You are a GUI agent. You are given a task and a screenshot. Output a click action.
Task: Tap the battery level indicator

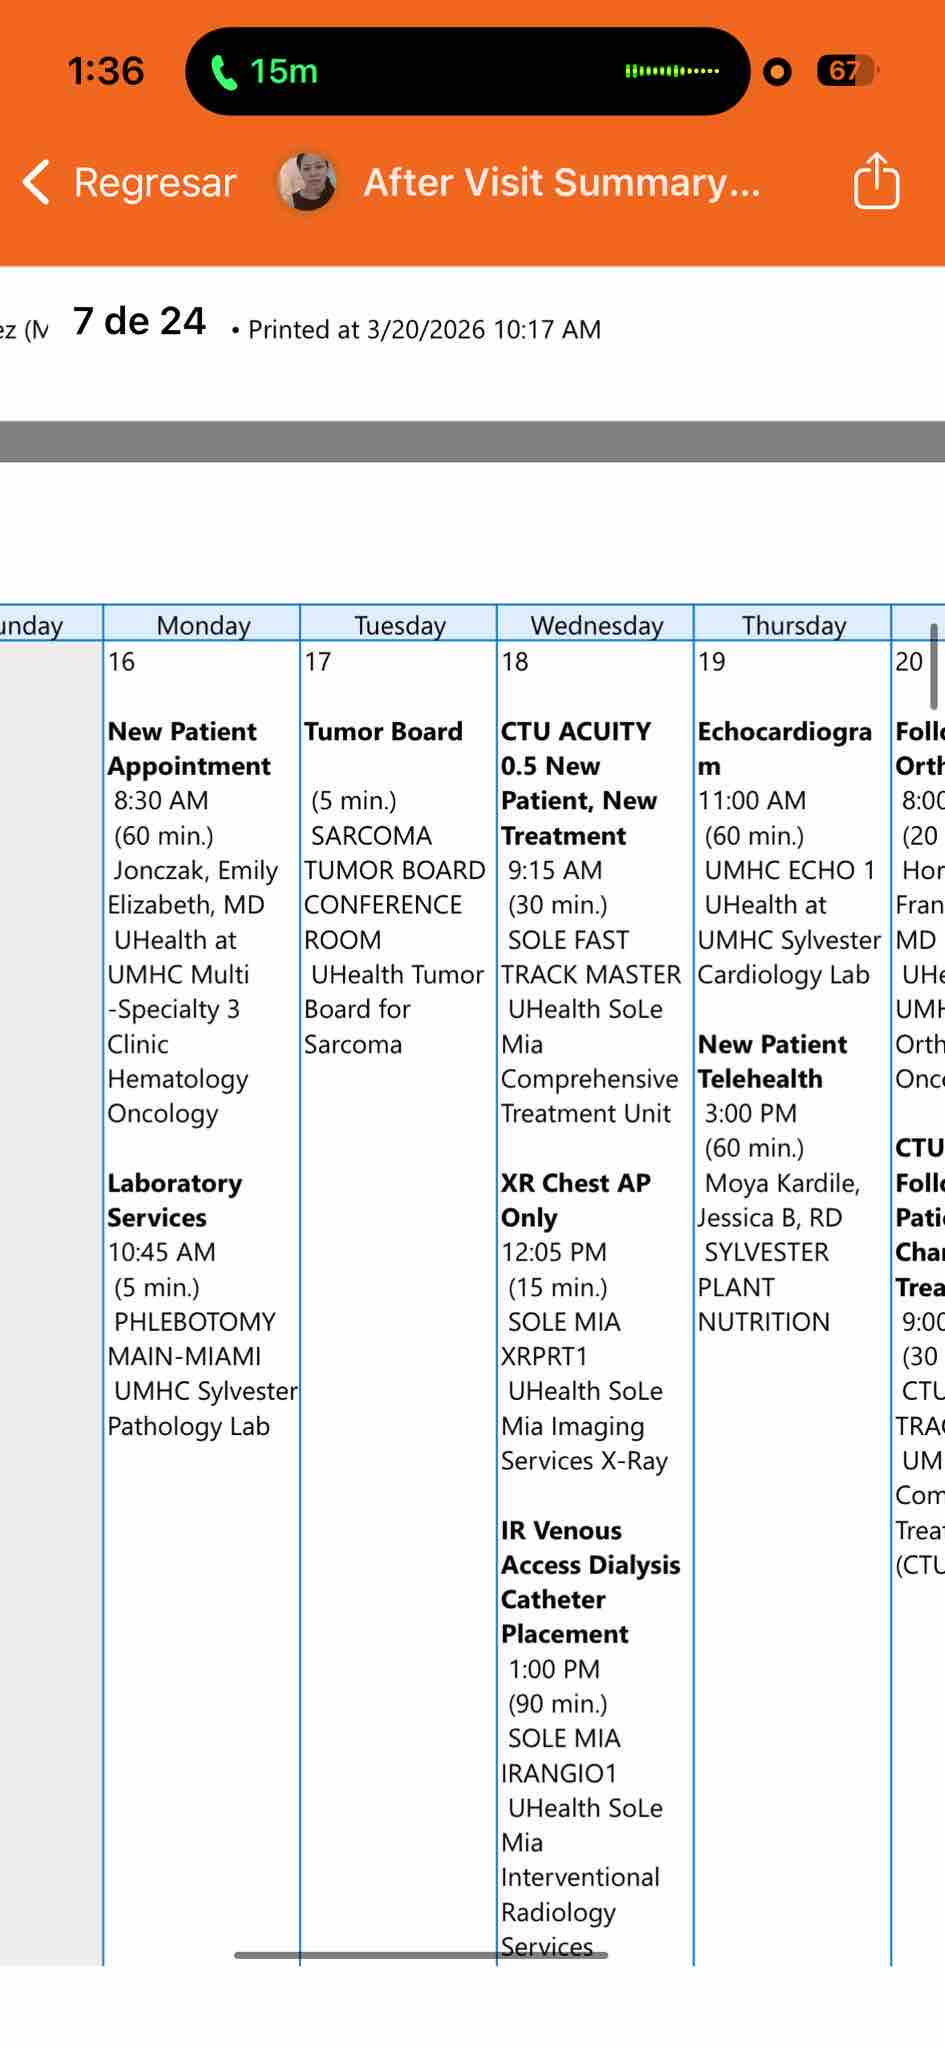pos(846,71)
